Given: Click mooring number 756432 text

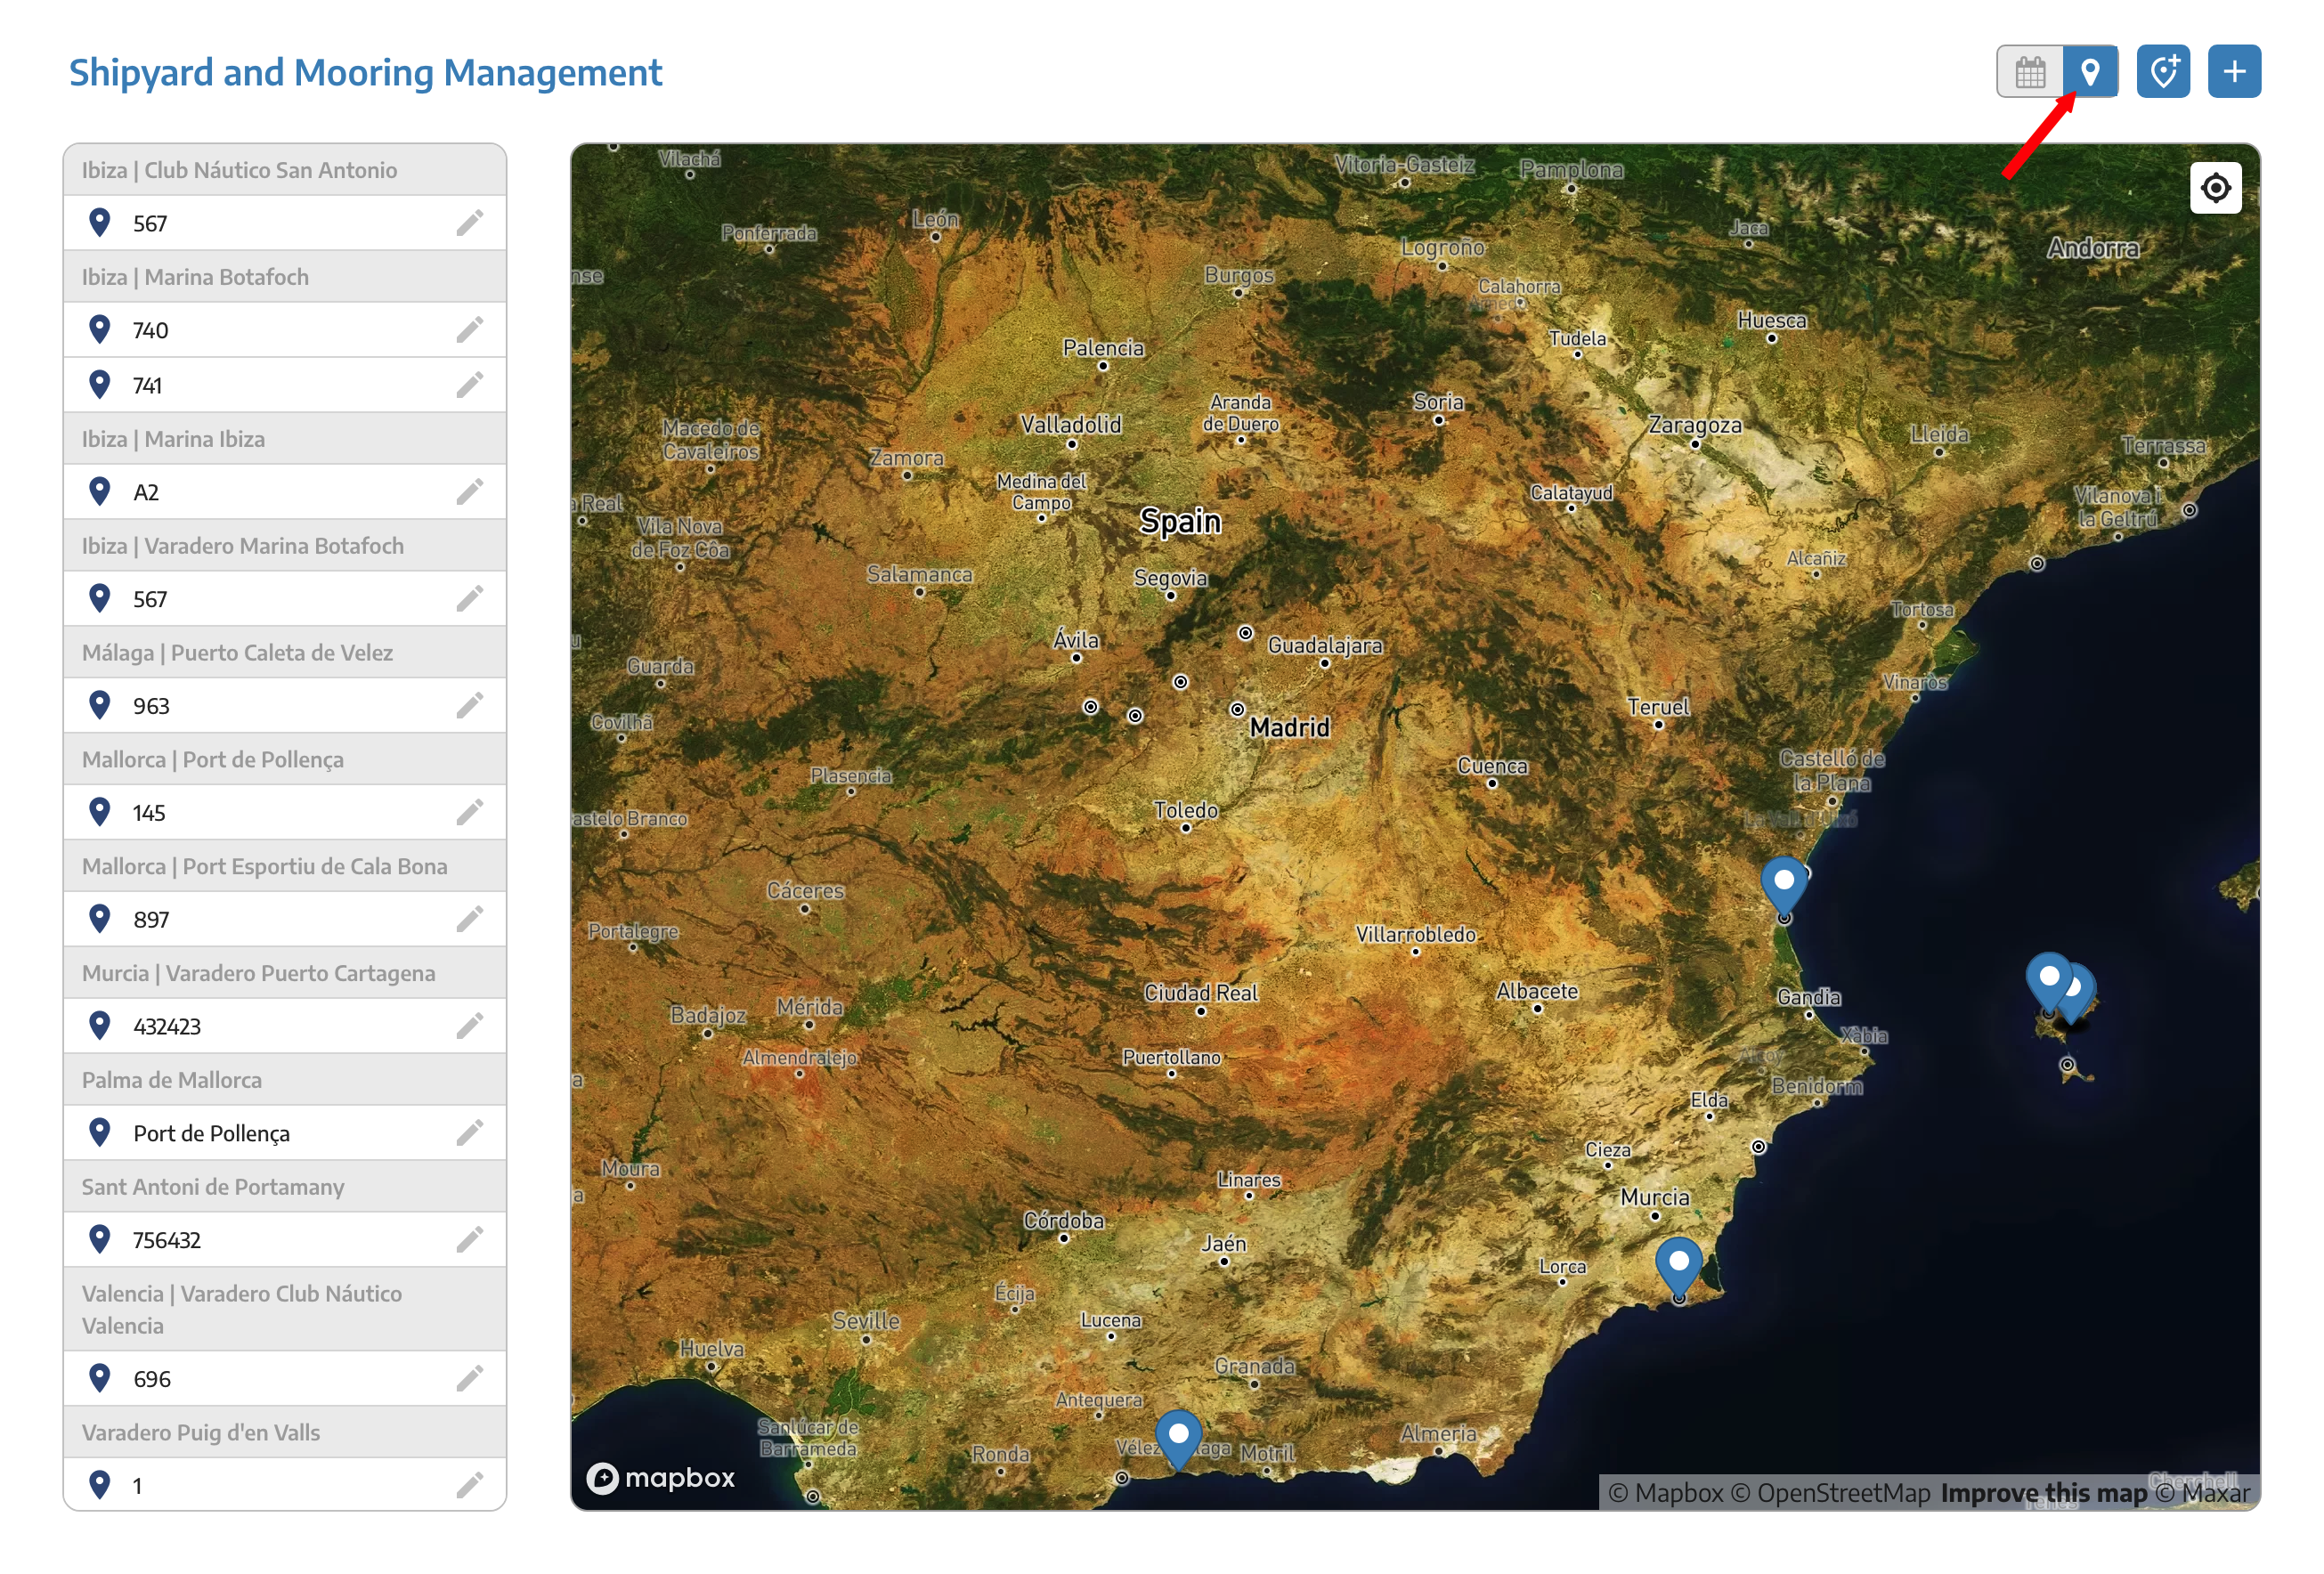Looking at the screenshot, I should click(x=167, y=1241).
